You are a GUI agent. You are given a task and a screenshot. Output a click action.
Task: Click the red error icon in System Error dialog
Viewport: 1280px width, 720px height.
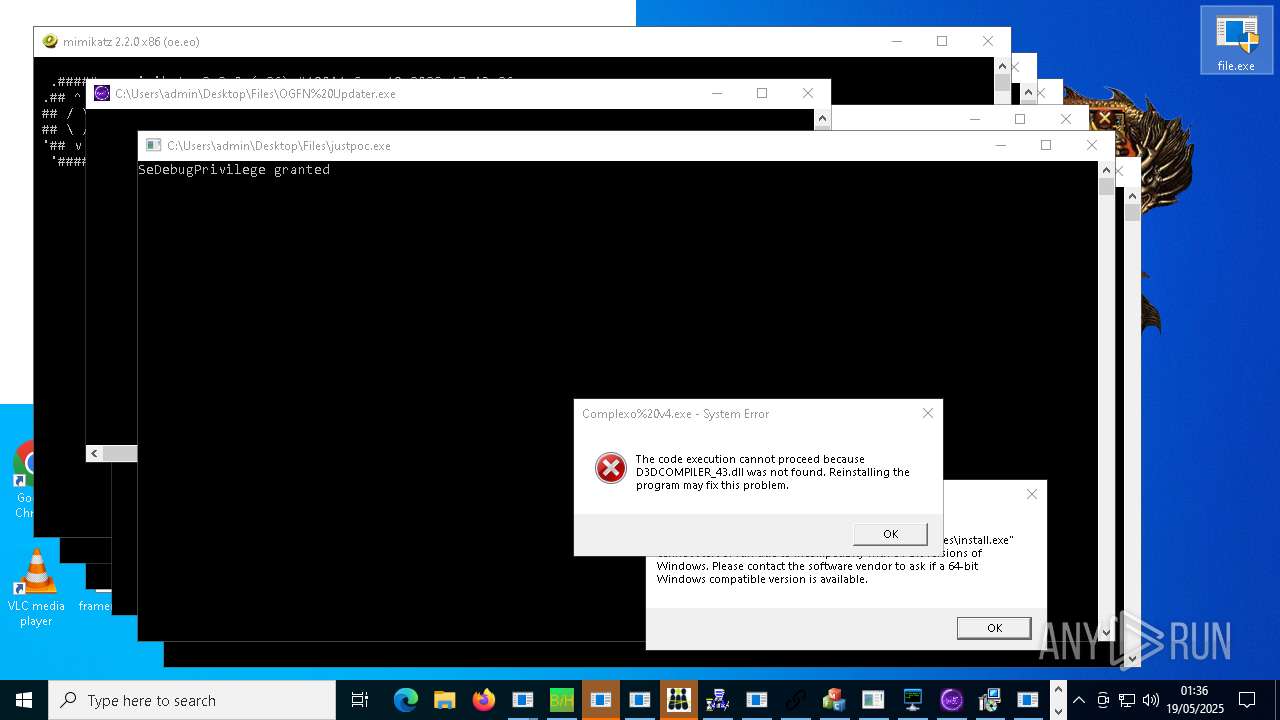tap(610, 468)
